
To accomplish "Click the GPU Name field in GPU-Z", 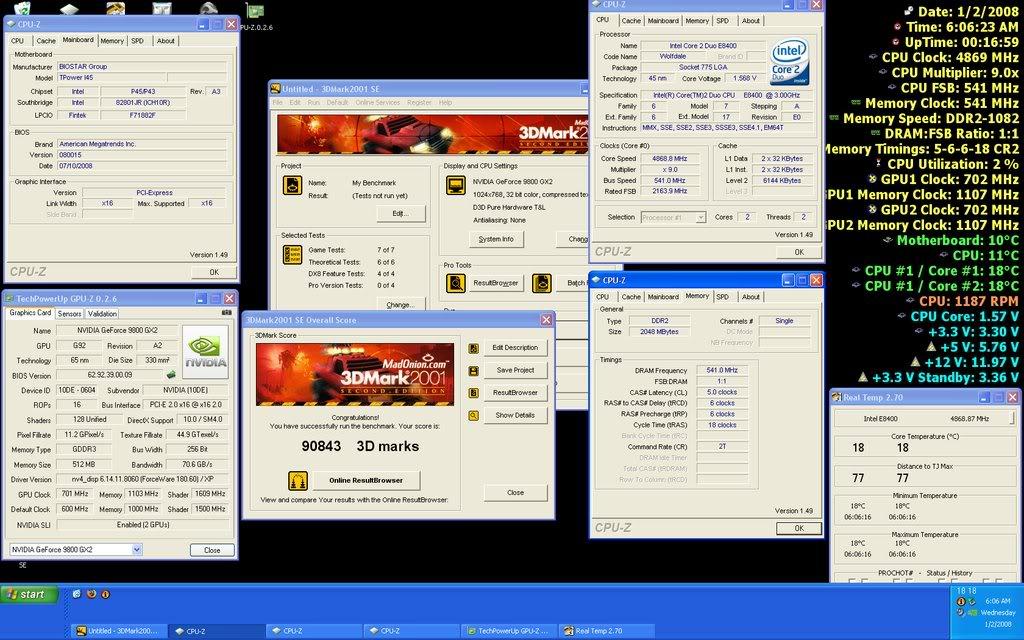I will 117,330.
